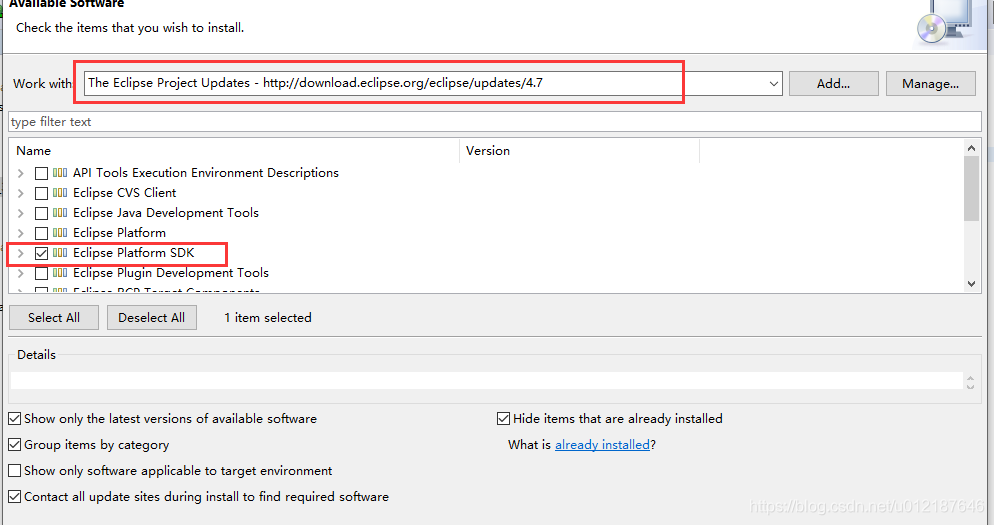Click the Details text area
Screen dimensions: 994x525
pos(487,380)
